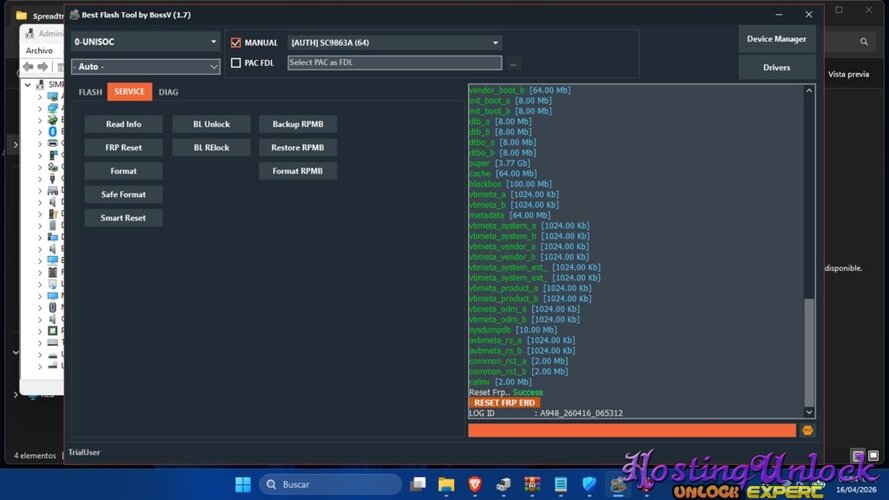Screen dimensions: 889x500
Task: Uncheck the MANUAL checkbox
Action: point(236,43)
